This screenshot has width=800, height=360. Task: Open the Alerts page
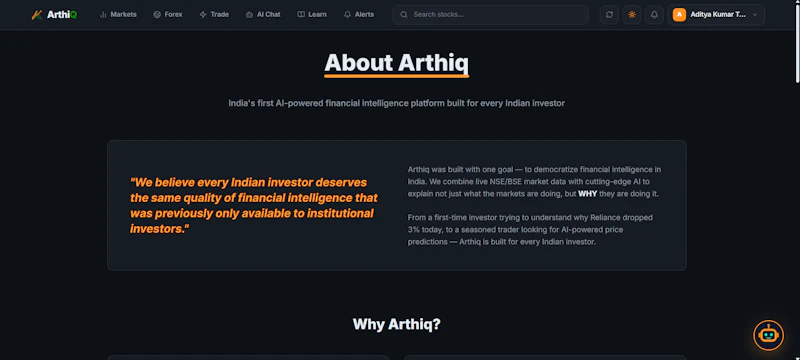(359, 15)
